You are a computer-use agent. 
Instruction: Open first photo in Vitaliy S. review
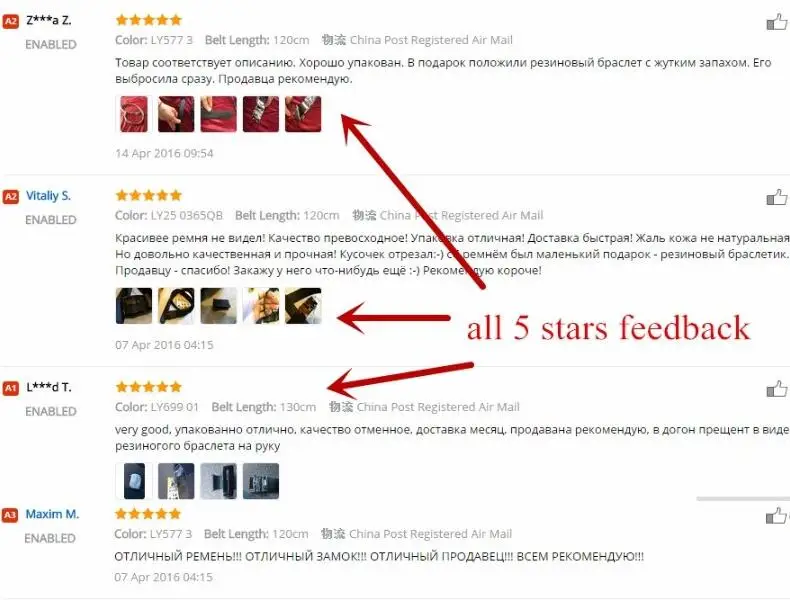tap(134, 306)
